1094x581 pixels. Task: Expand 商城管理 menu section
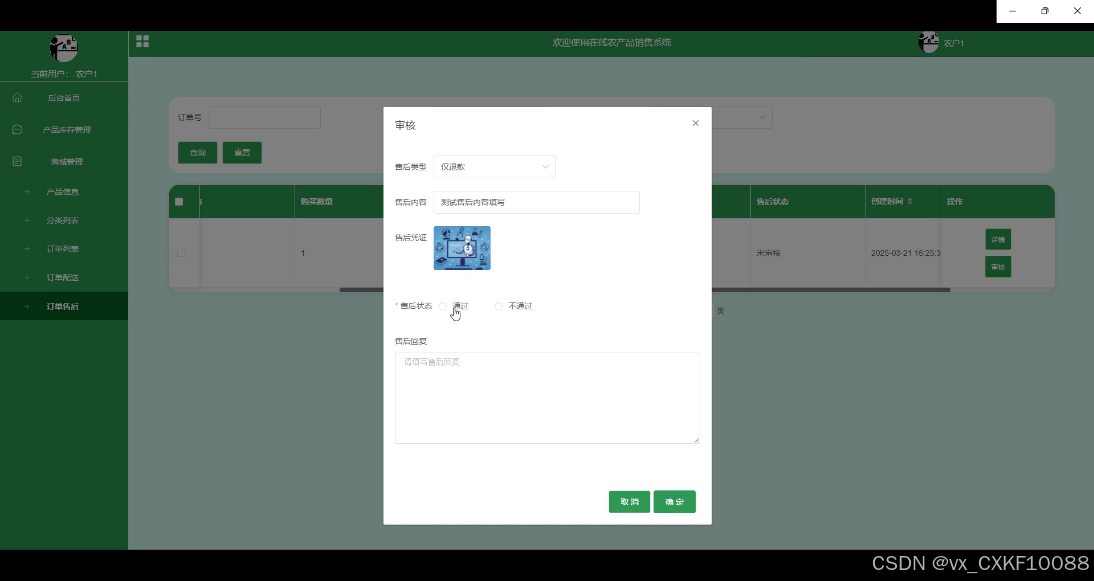pos(63,161)
